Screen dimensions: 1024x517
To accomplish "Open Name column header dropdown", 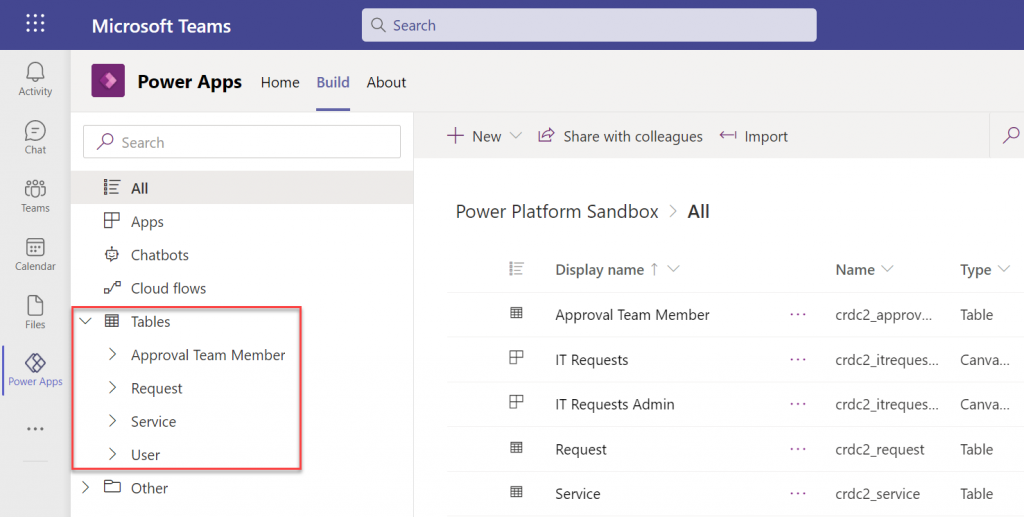I will 887,269.
